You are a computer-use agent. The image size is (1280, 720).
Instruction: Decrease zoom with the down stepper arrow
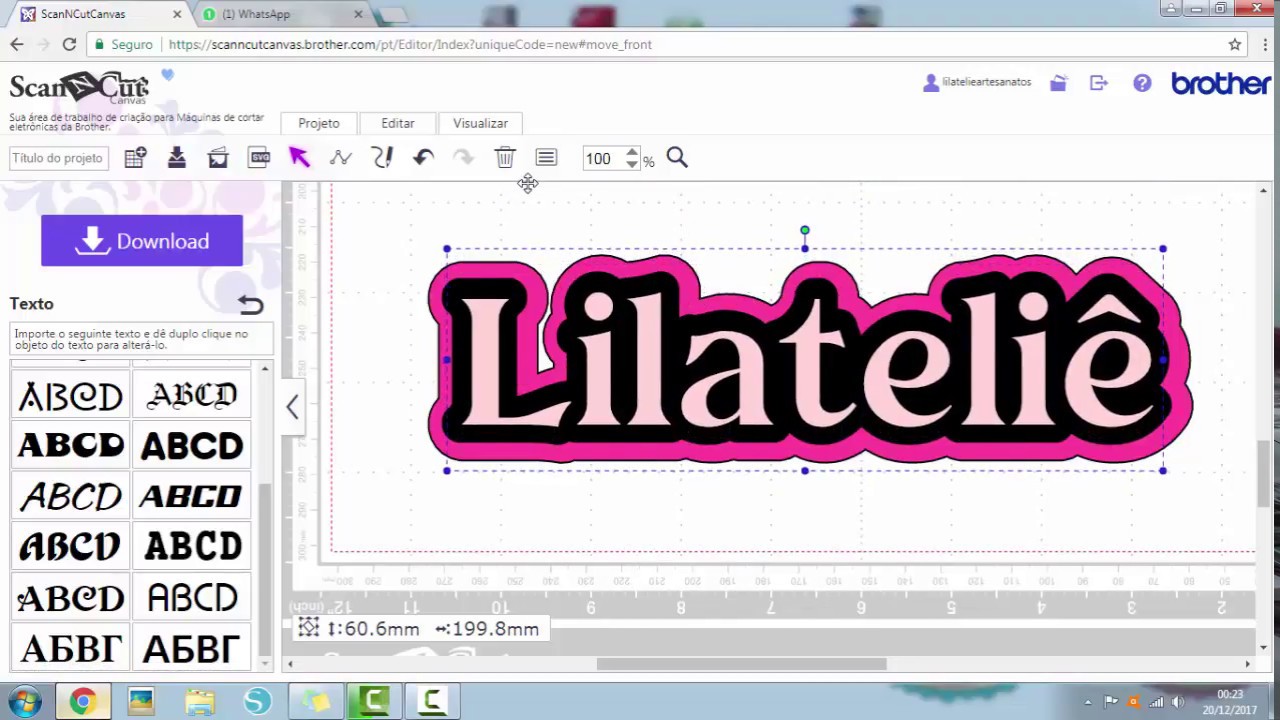(632, 164)
